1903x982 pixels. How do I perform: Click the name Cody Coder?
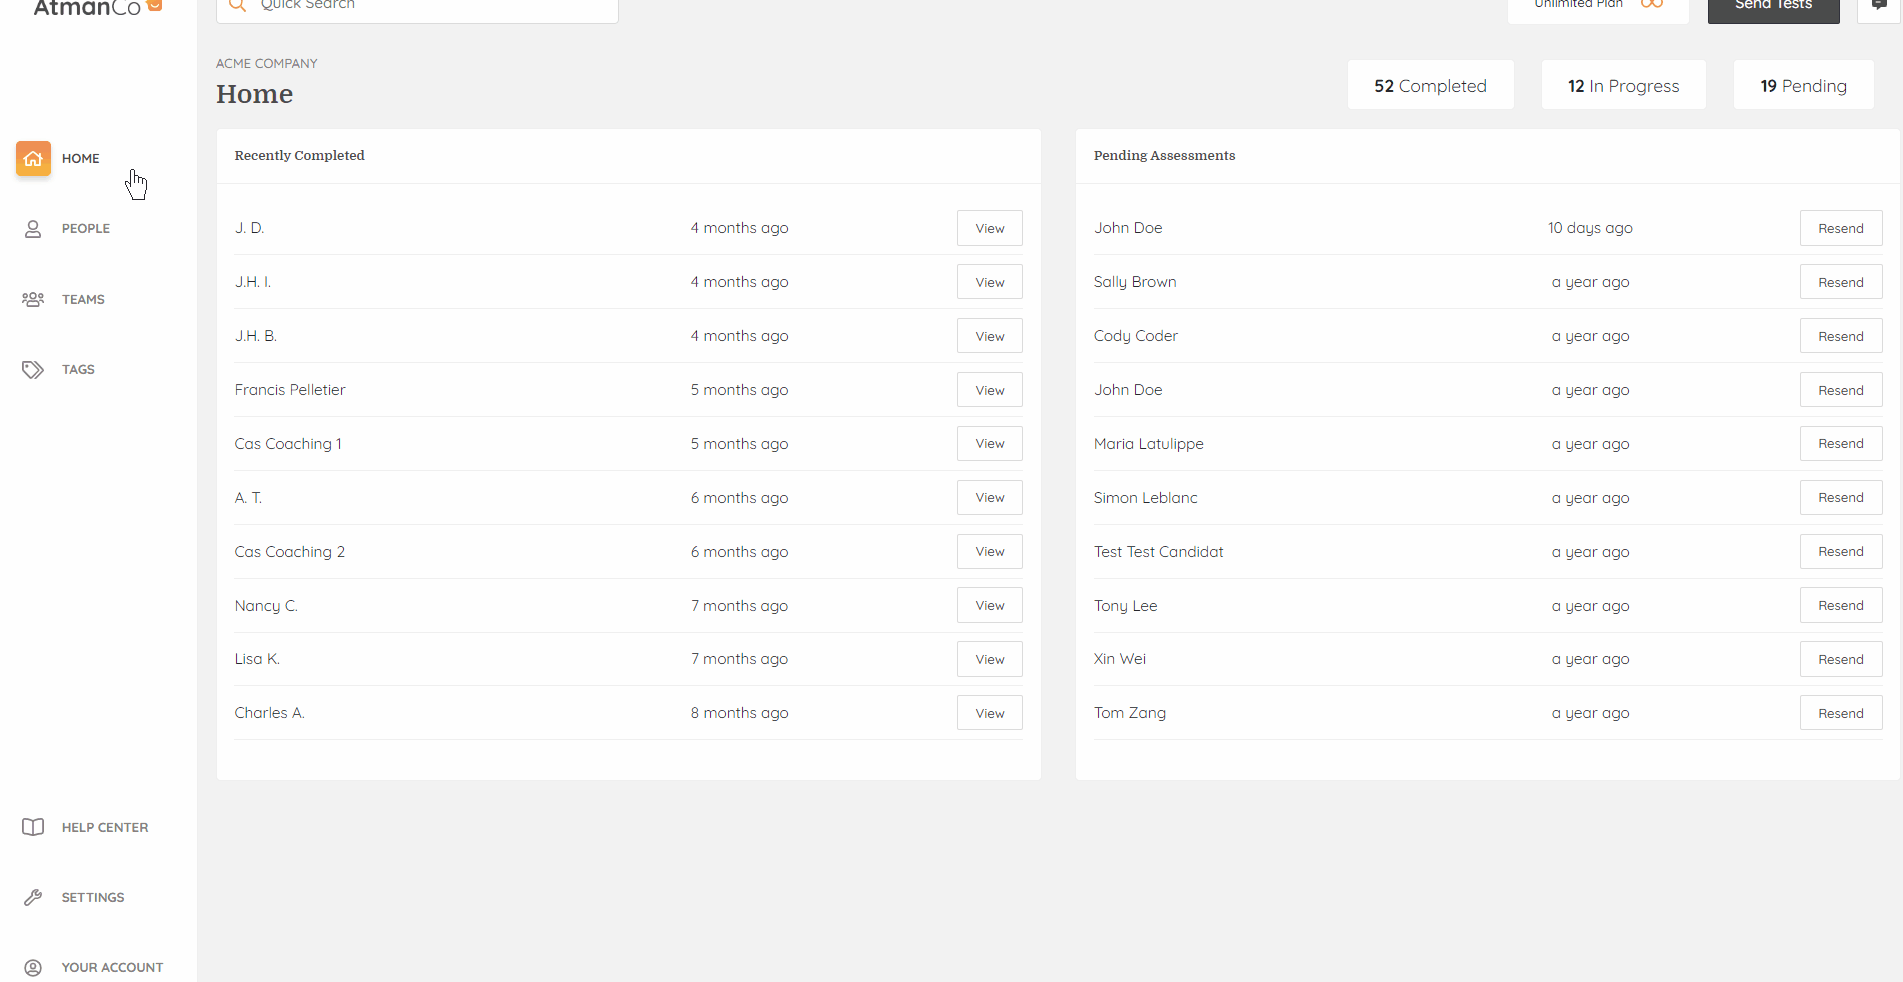click(1136, 336)
